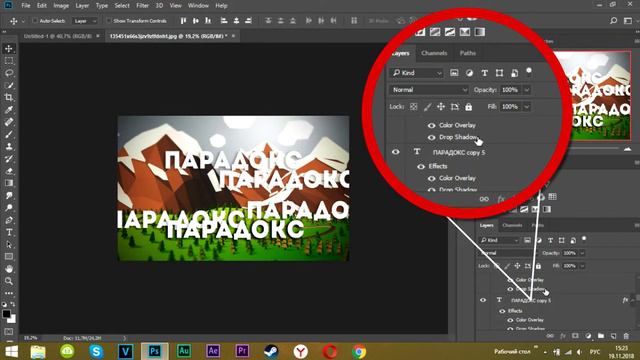The image size is (640, 360).
Task: Select the Healing Brush tool
Action: 9,122
